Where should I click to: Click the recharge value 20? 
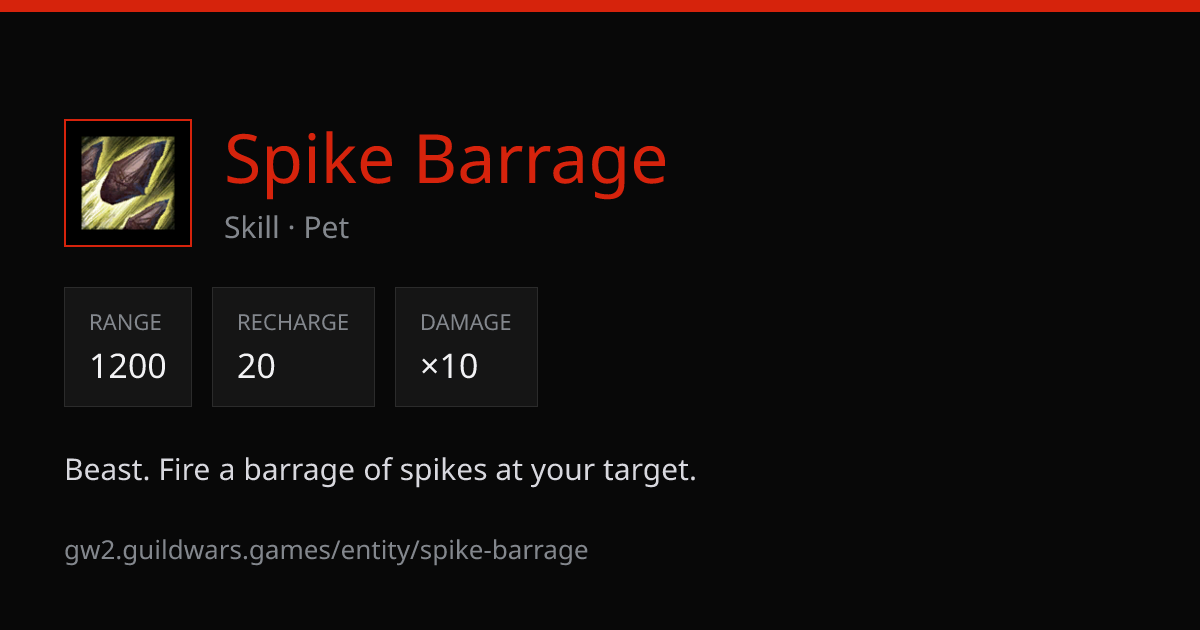pos(256,367)
